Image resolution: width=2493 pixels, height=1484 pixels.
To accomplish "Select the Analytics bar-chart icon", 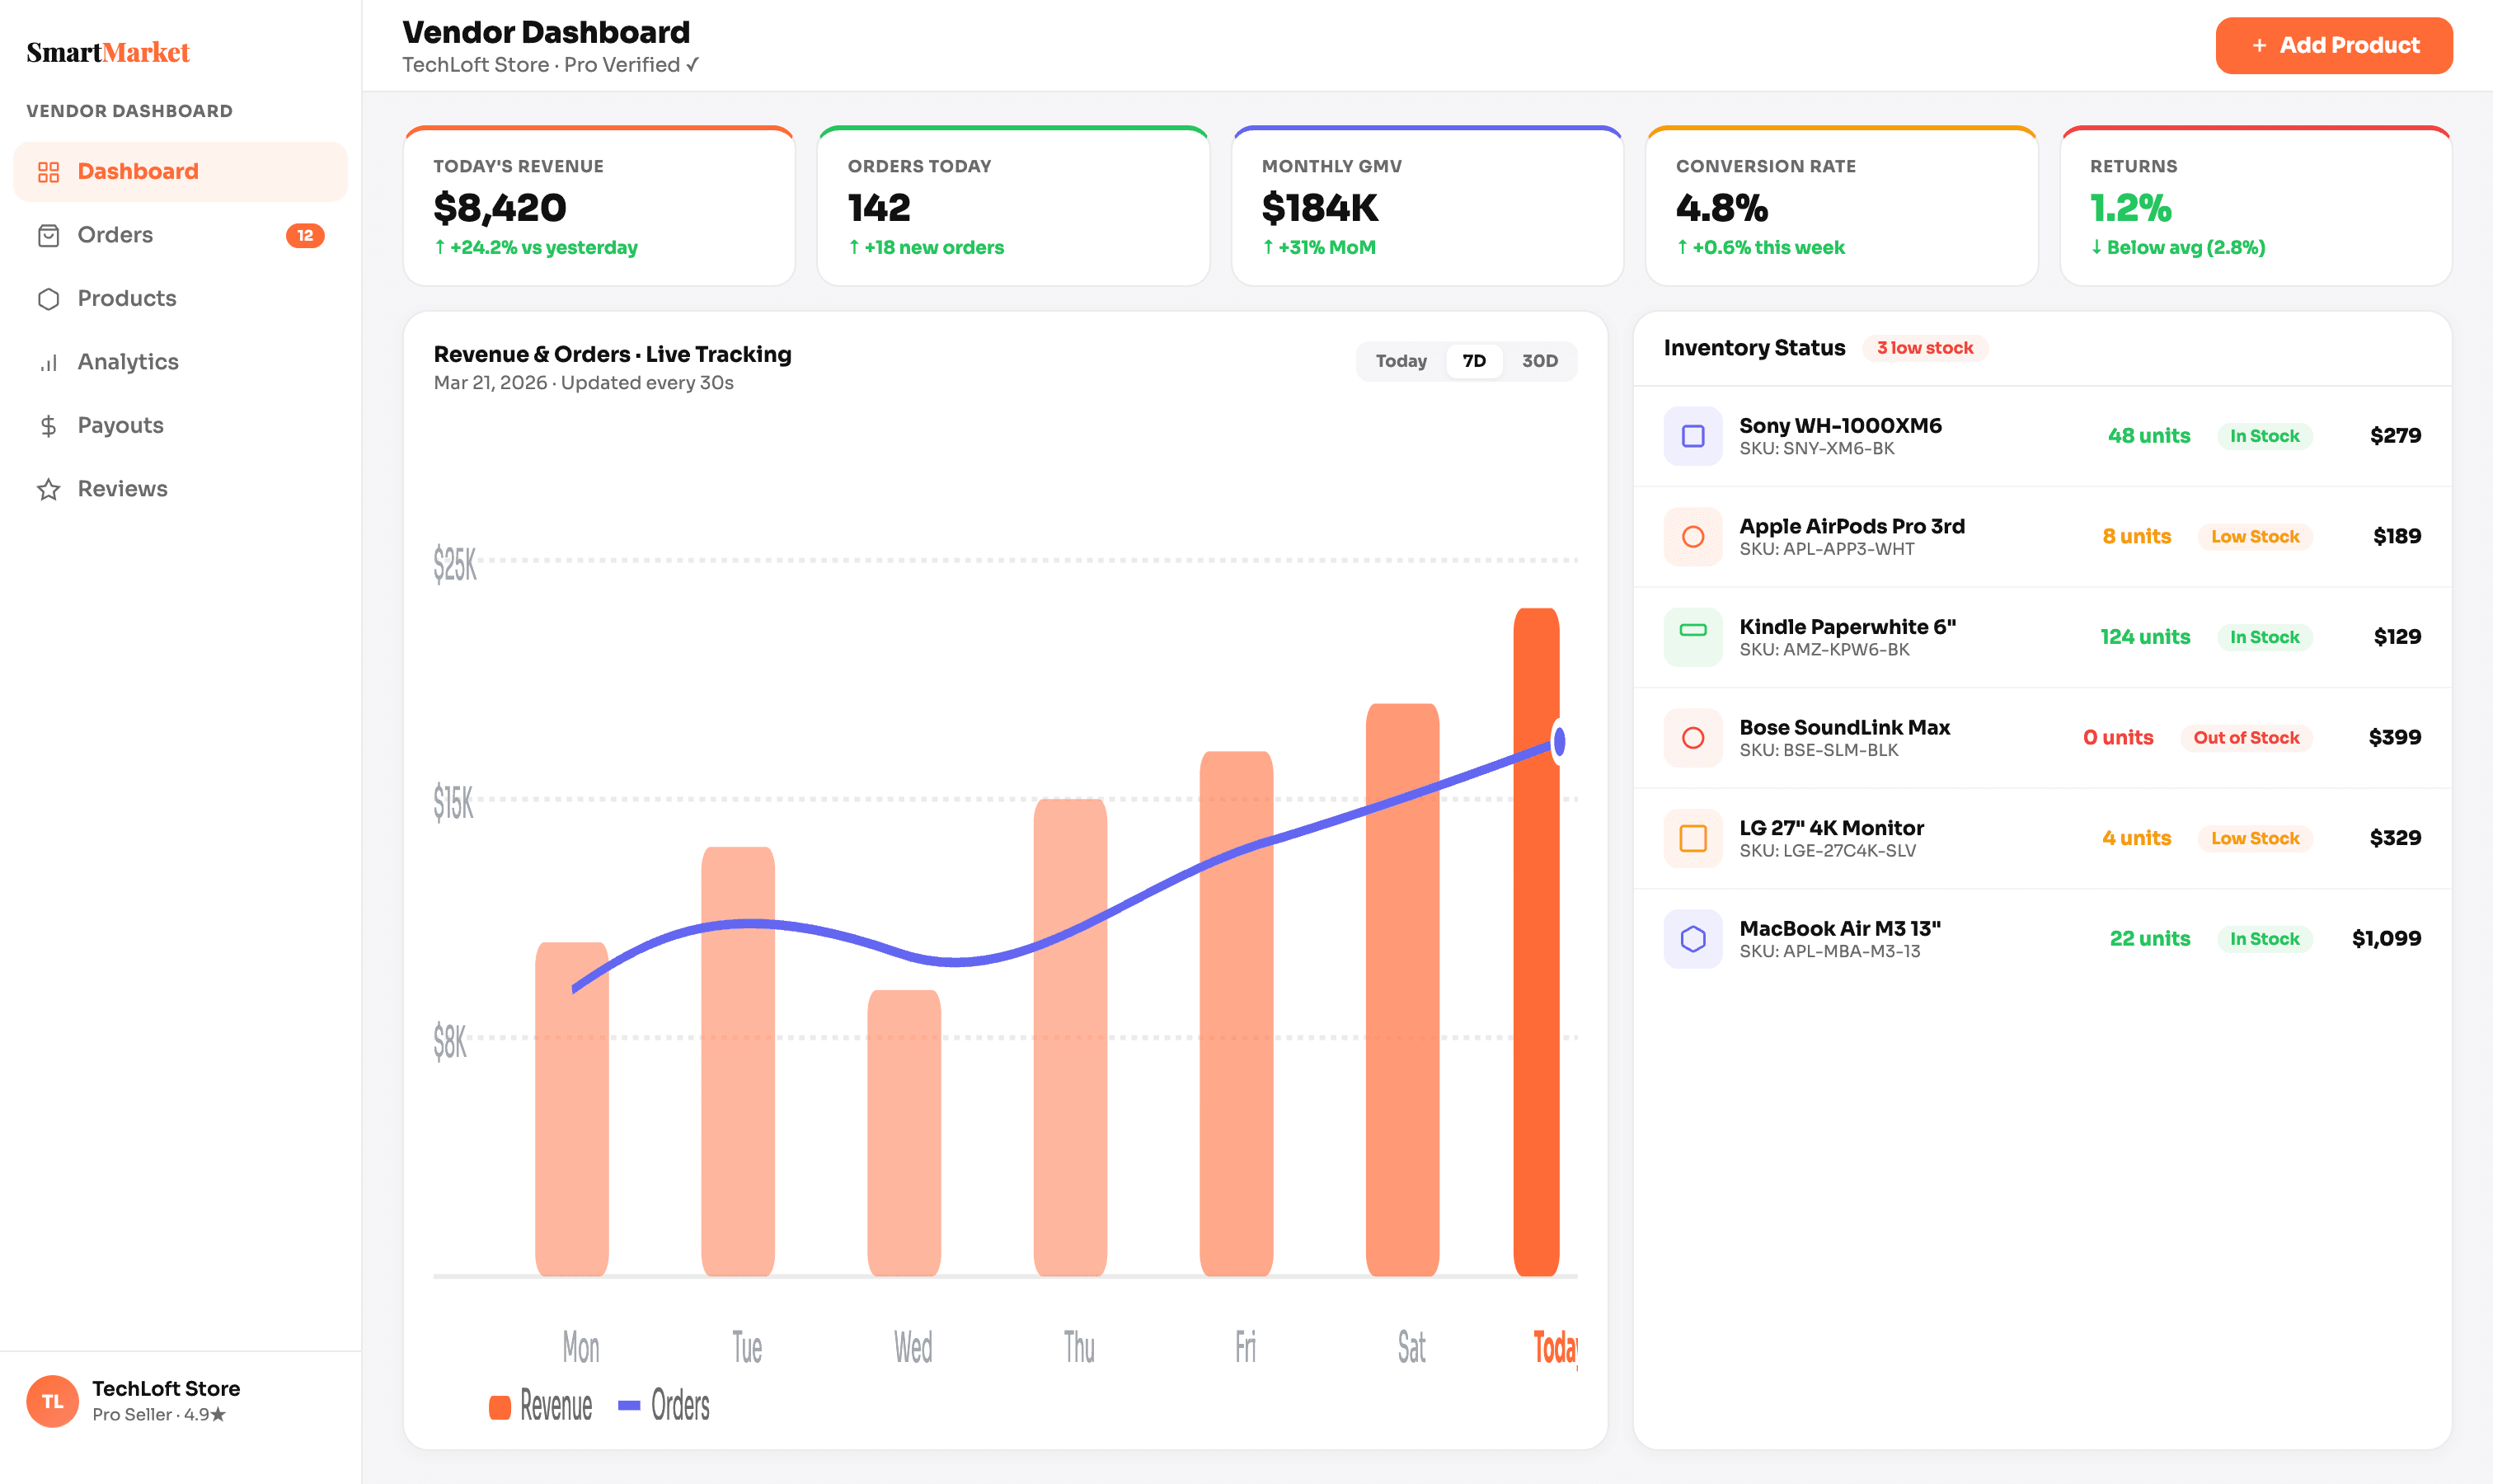I will point(48,361).
